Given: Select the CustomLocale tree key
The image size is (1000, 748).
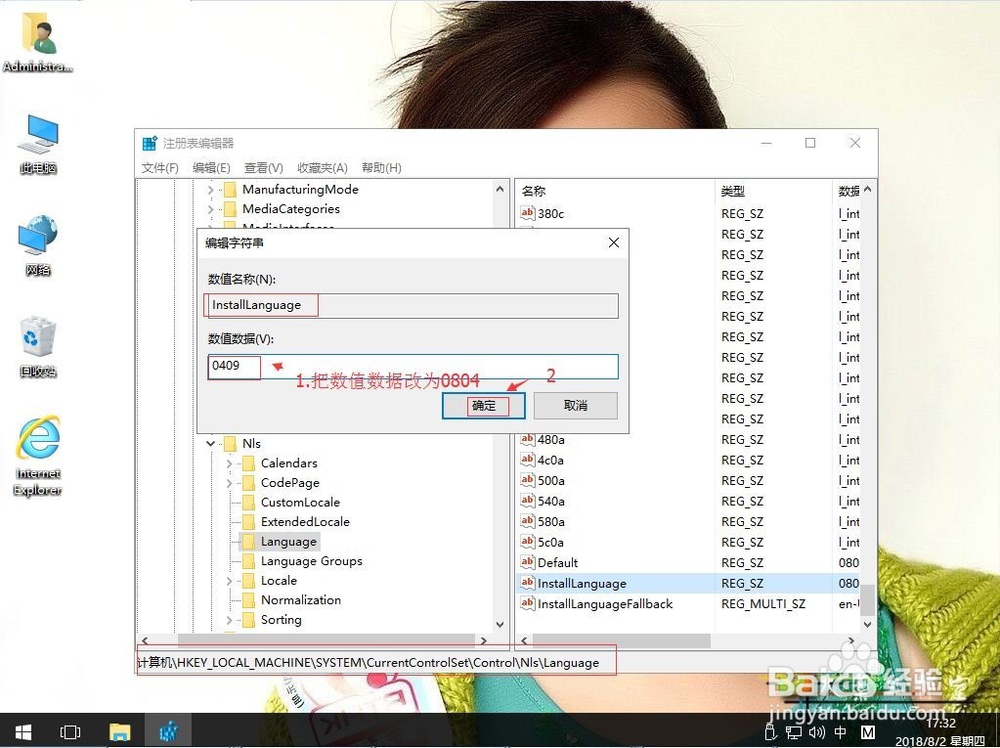Looking at the screenshot, I should tap(300, 502).
